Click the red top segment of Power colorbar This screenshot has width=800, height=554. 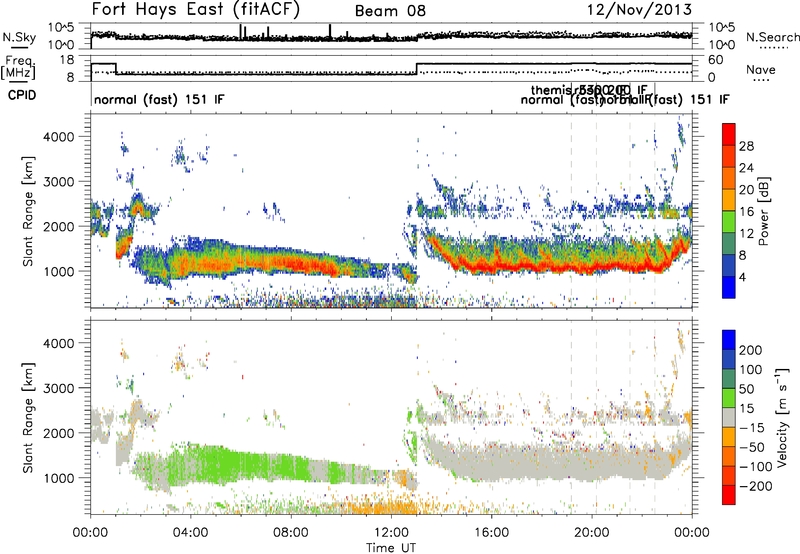point(729,135)
